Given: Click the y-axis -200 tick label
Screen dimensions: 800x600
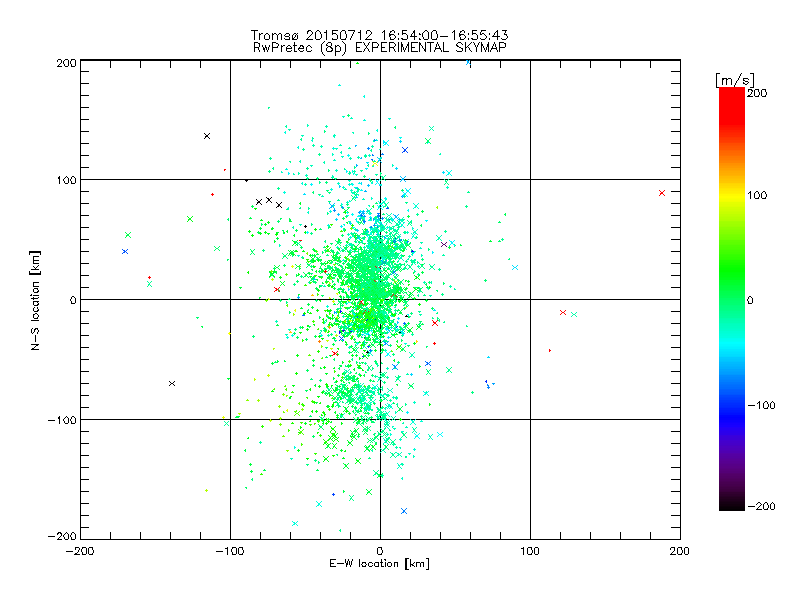Looking at the screenshot, I should click(62, 536).
